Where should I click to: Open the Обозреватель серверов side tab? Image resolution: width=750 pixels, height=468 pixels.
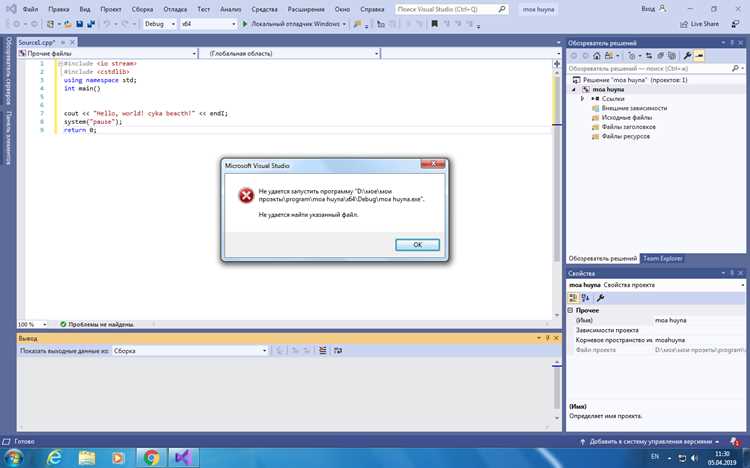point(8,71)
